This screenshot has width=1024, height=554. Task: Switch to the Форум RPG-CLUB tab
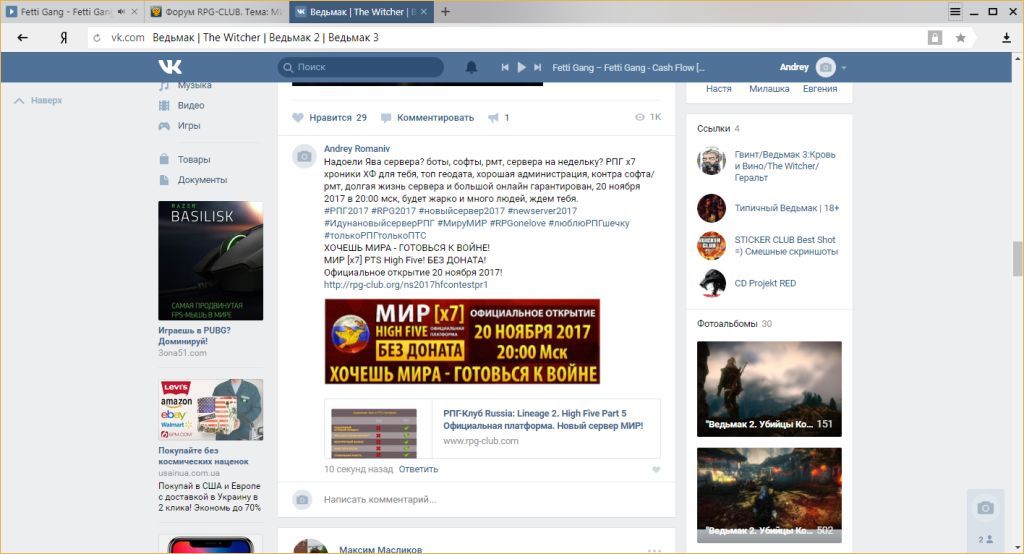215,12
